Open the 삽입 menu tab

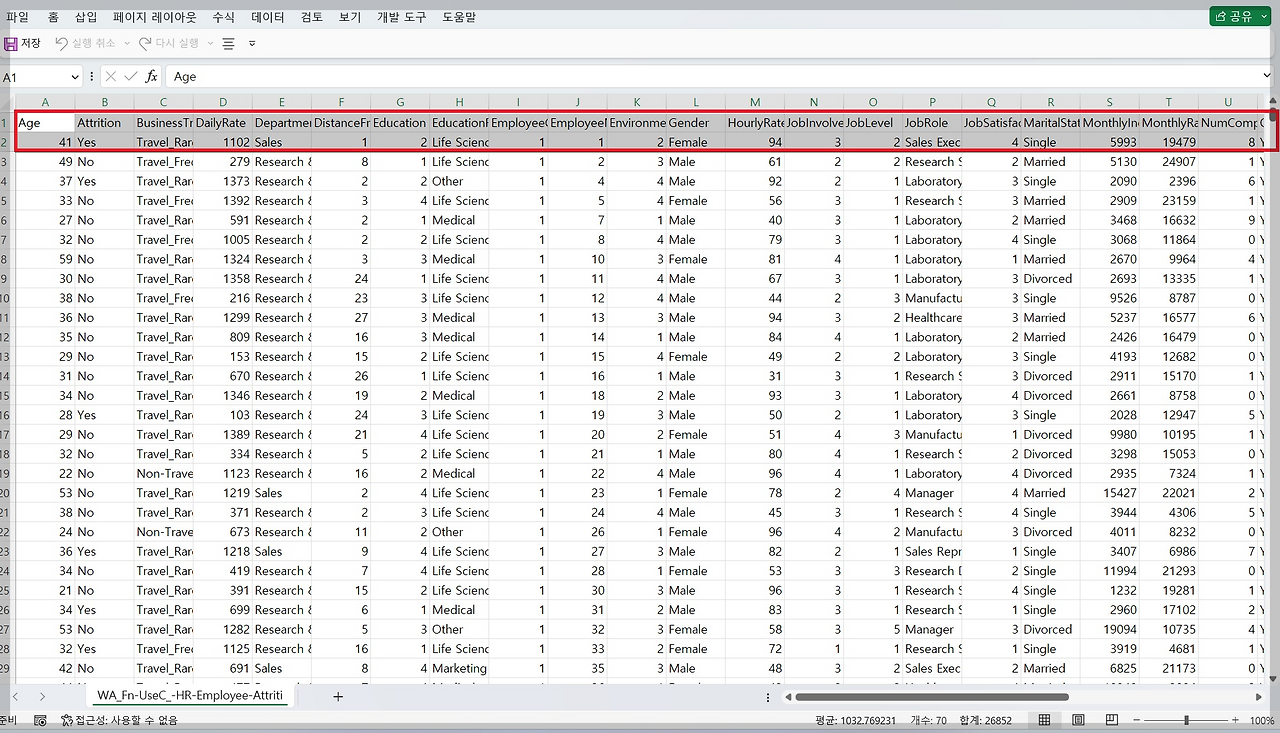coord(86,17)
